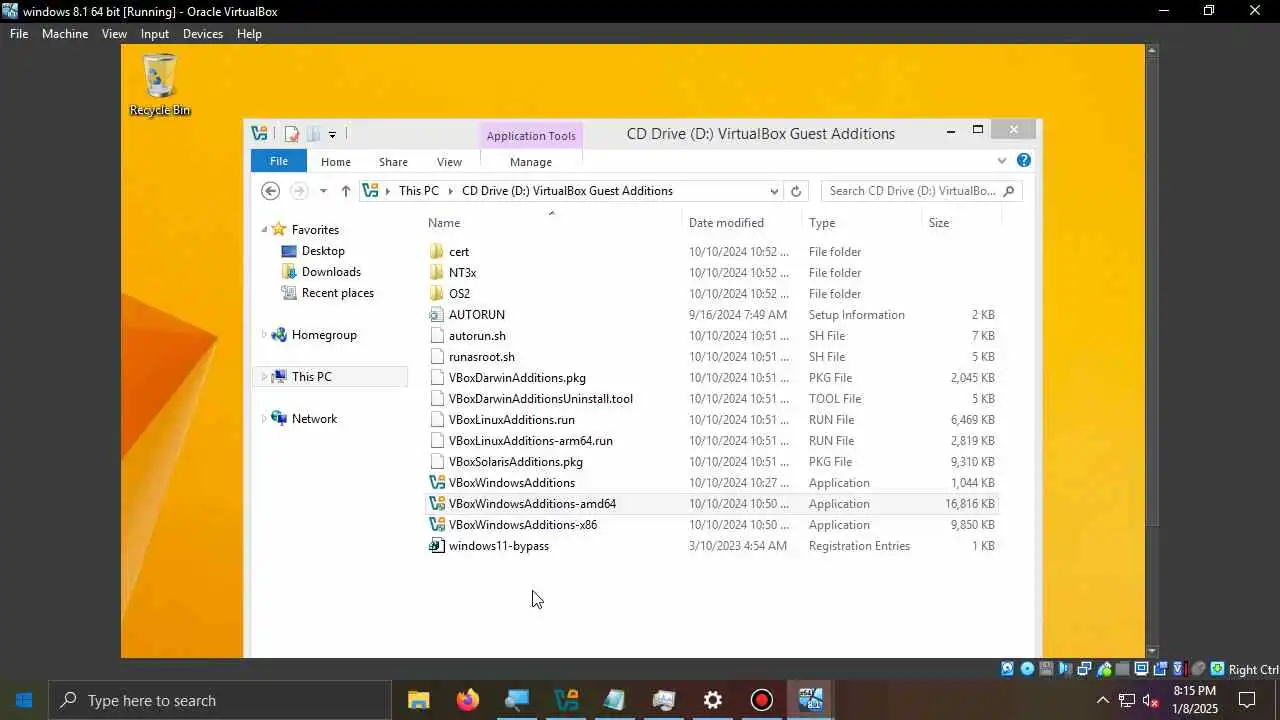Click the Recycle Bin desktop icon
Screen dimensions: 1280x720
pos(160,85)
